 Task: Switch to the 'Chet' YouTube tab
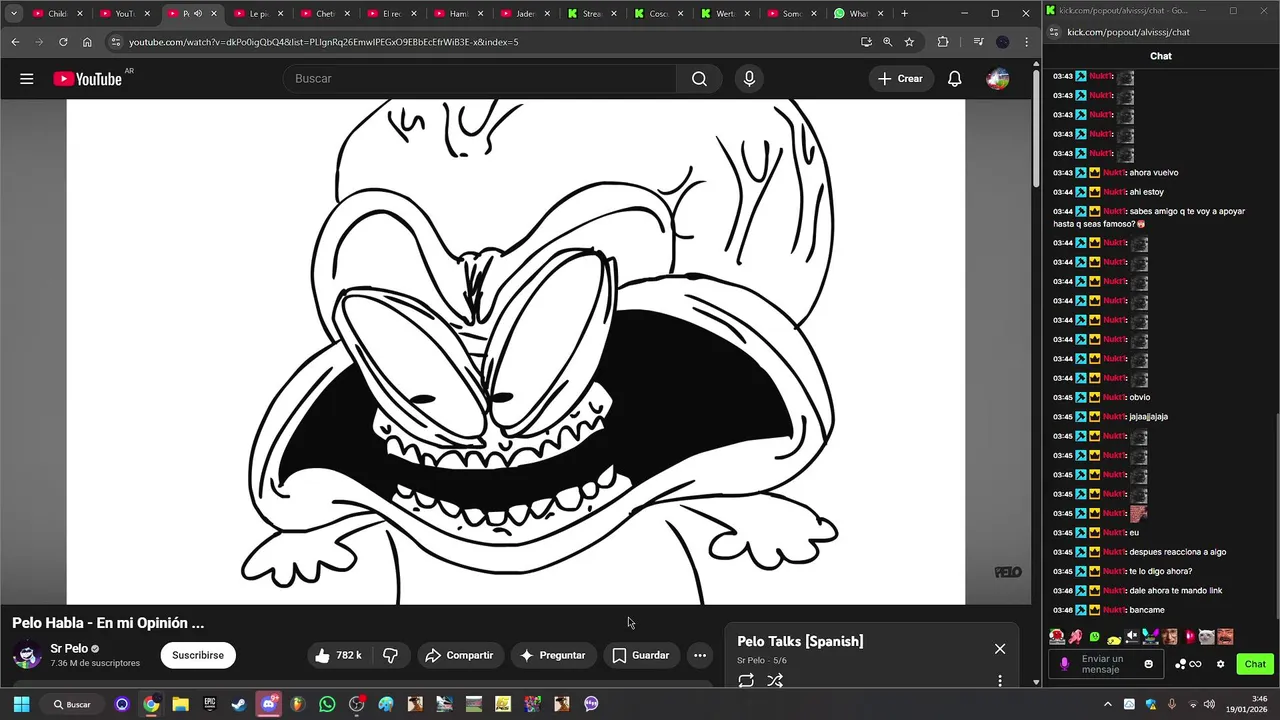325,14
